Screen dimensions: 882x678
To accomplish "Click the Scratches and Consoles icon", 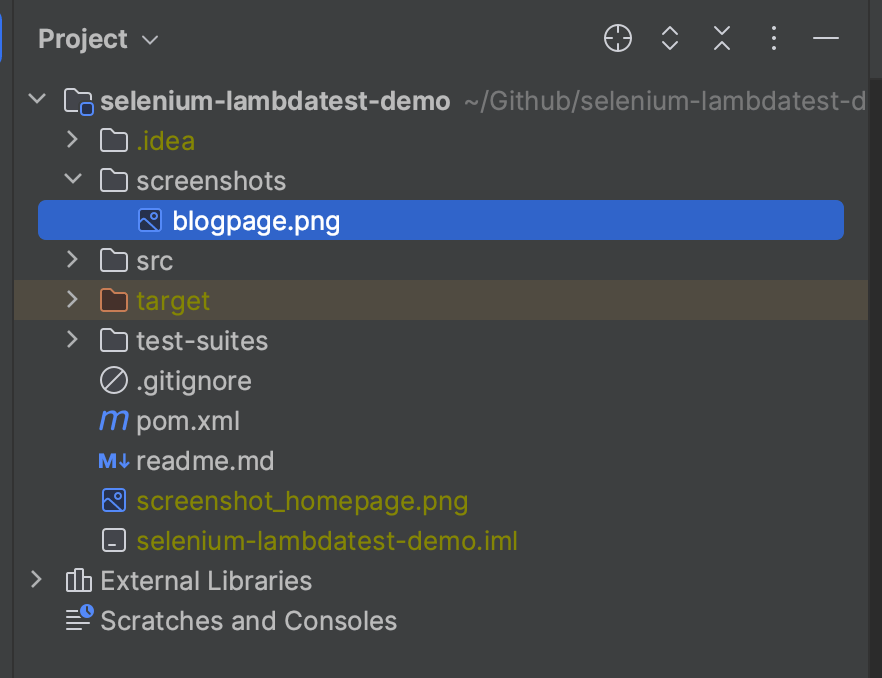I will [x=78, y=619].
